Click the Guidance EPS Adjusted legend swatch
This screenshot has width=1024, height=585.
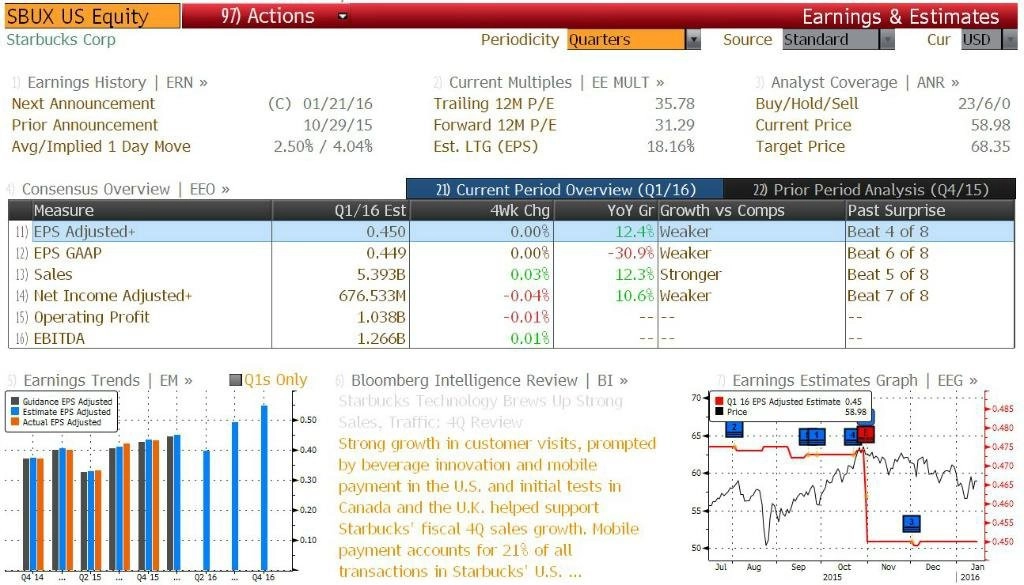[14, 402]
